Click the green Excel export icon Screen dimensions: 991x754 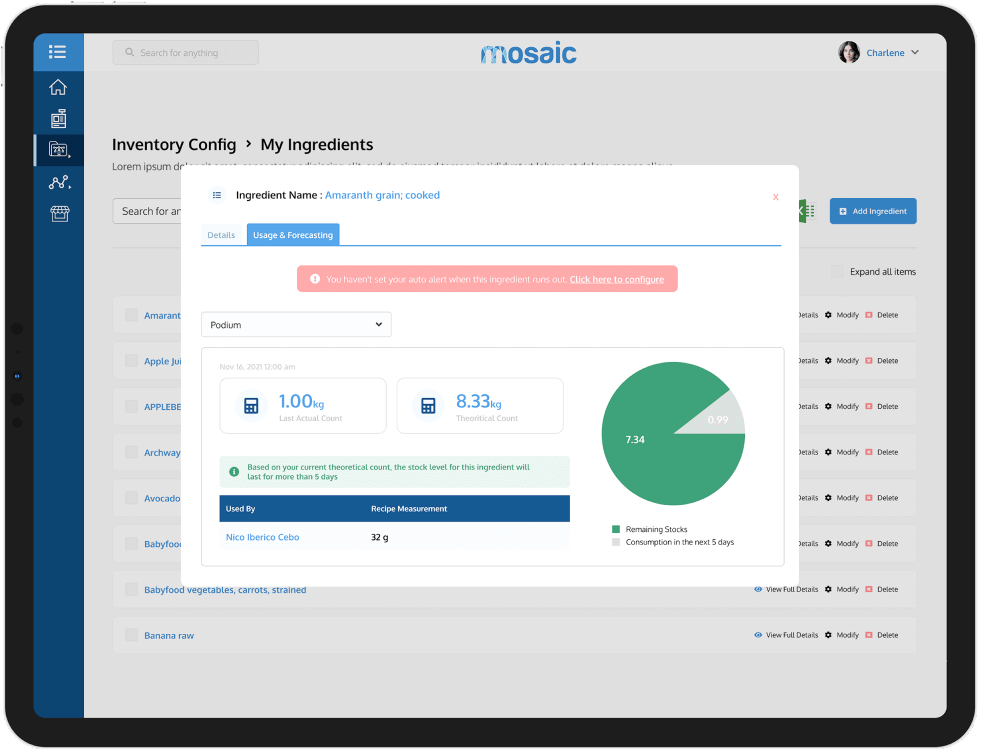(806, 211)
